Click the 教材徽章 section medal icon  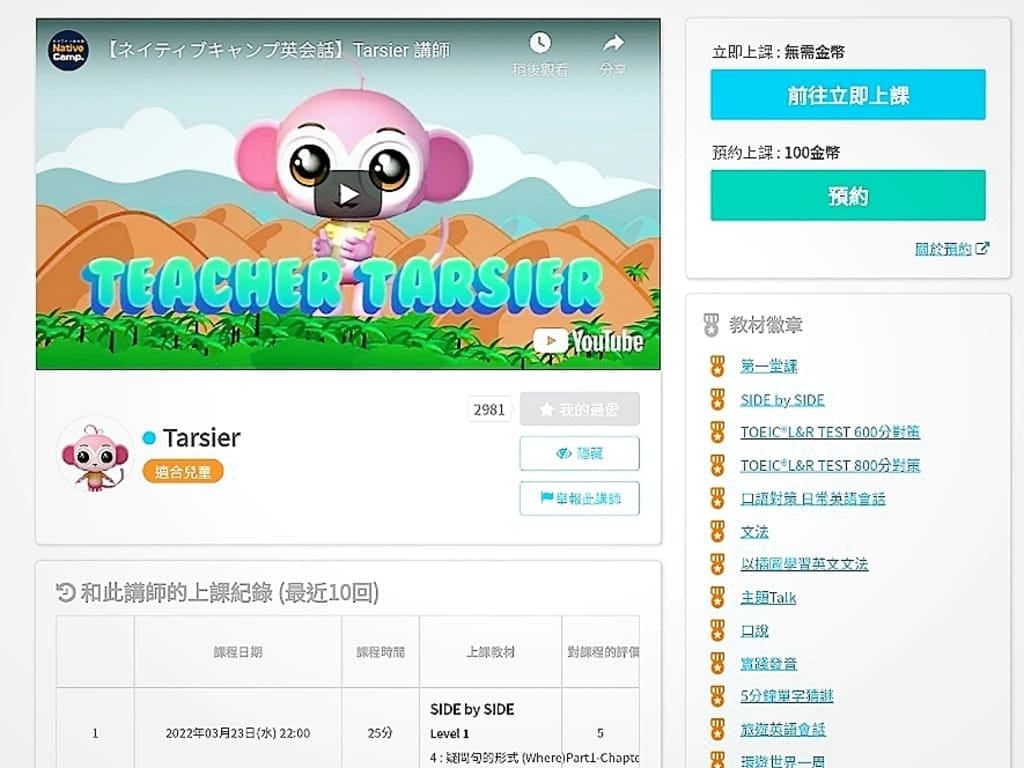pyautogui.click(x=711, y=325)
